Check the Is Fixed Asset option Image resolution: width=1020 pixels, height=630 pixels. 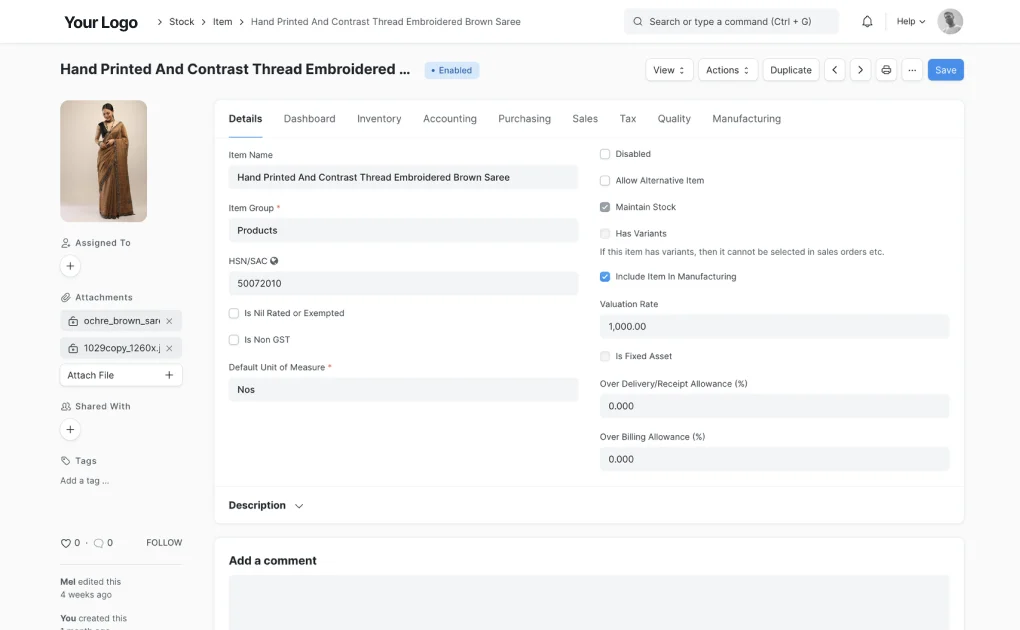pyautogui.click(x=604, y=356)
